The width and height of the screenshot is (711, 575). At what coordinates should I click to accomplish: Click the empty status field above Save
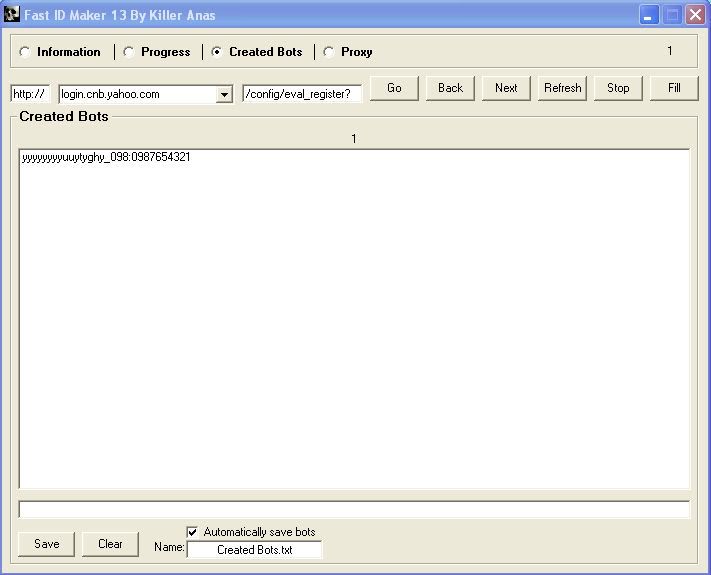[x=353, y=510]
